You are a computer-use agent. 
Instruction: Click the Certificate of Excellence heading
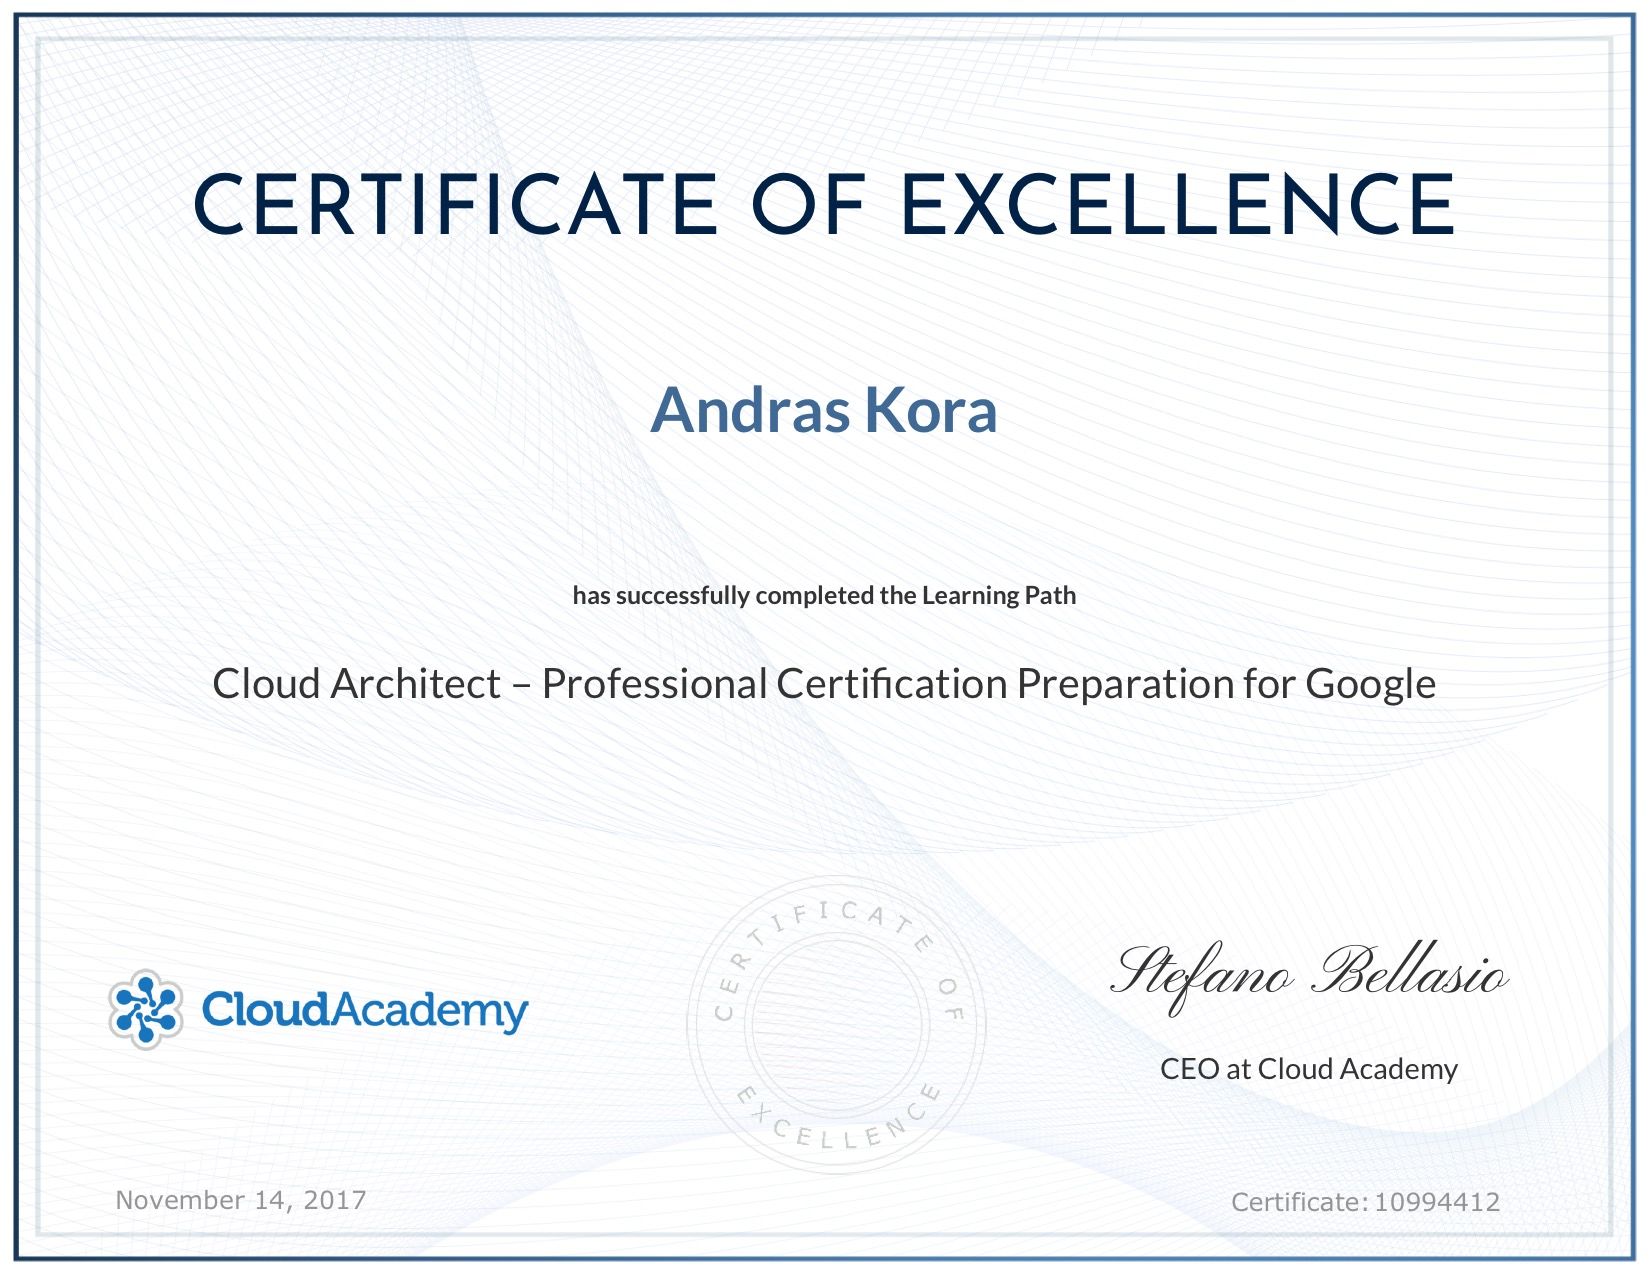tap(824, 205)
